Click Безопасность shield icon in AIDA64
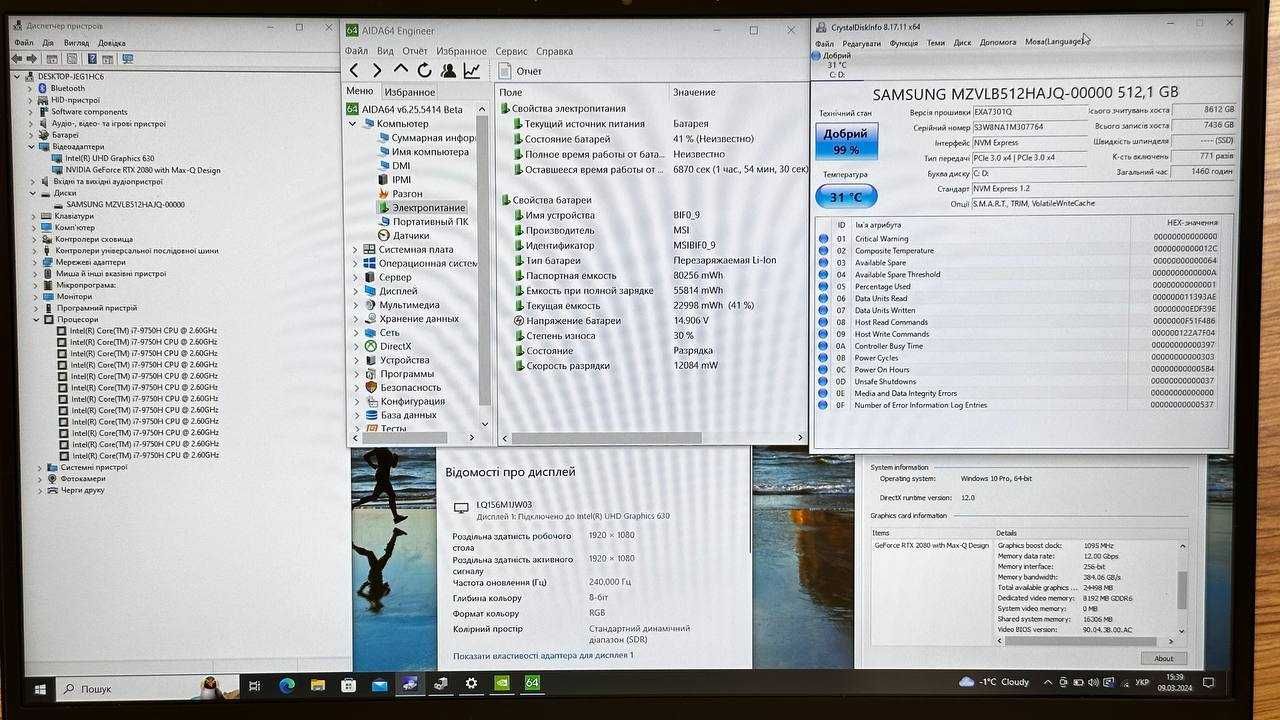Viewport: 1280px width, 720px height. [x=370, y=387]
